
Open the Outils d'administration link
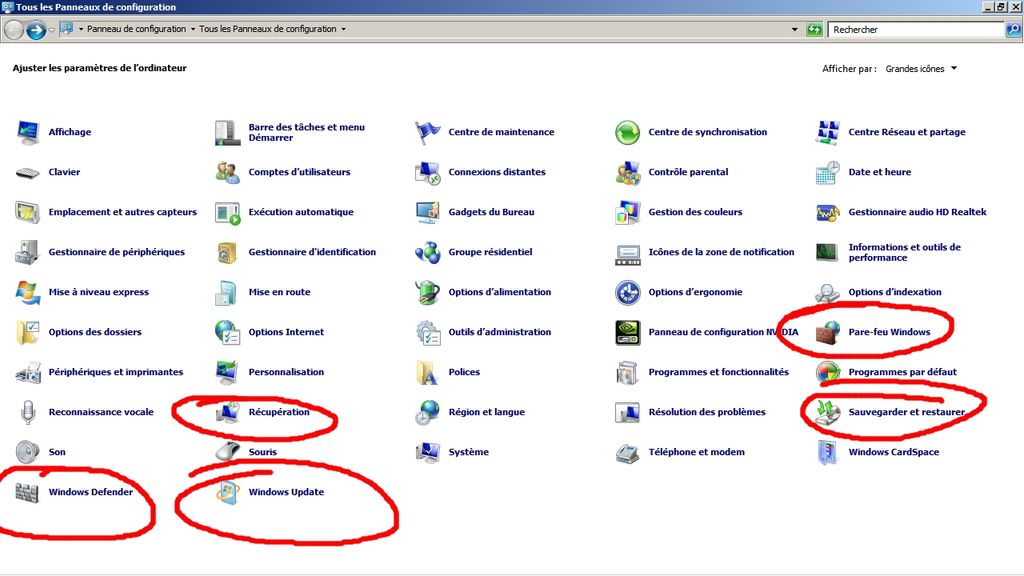(x=500, y=332)
